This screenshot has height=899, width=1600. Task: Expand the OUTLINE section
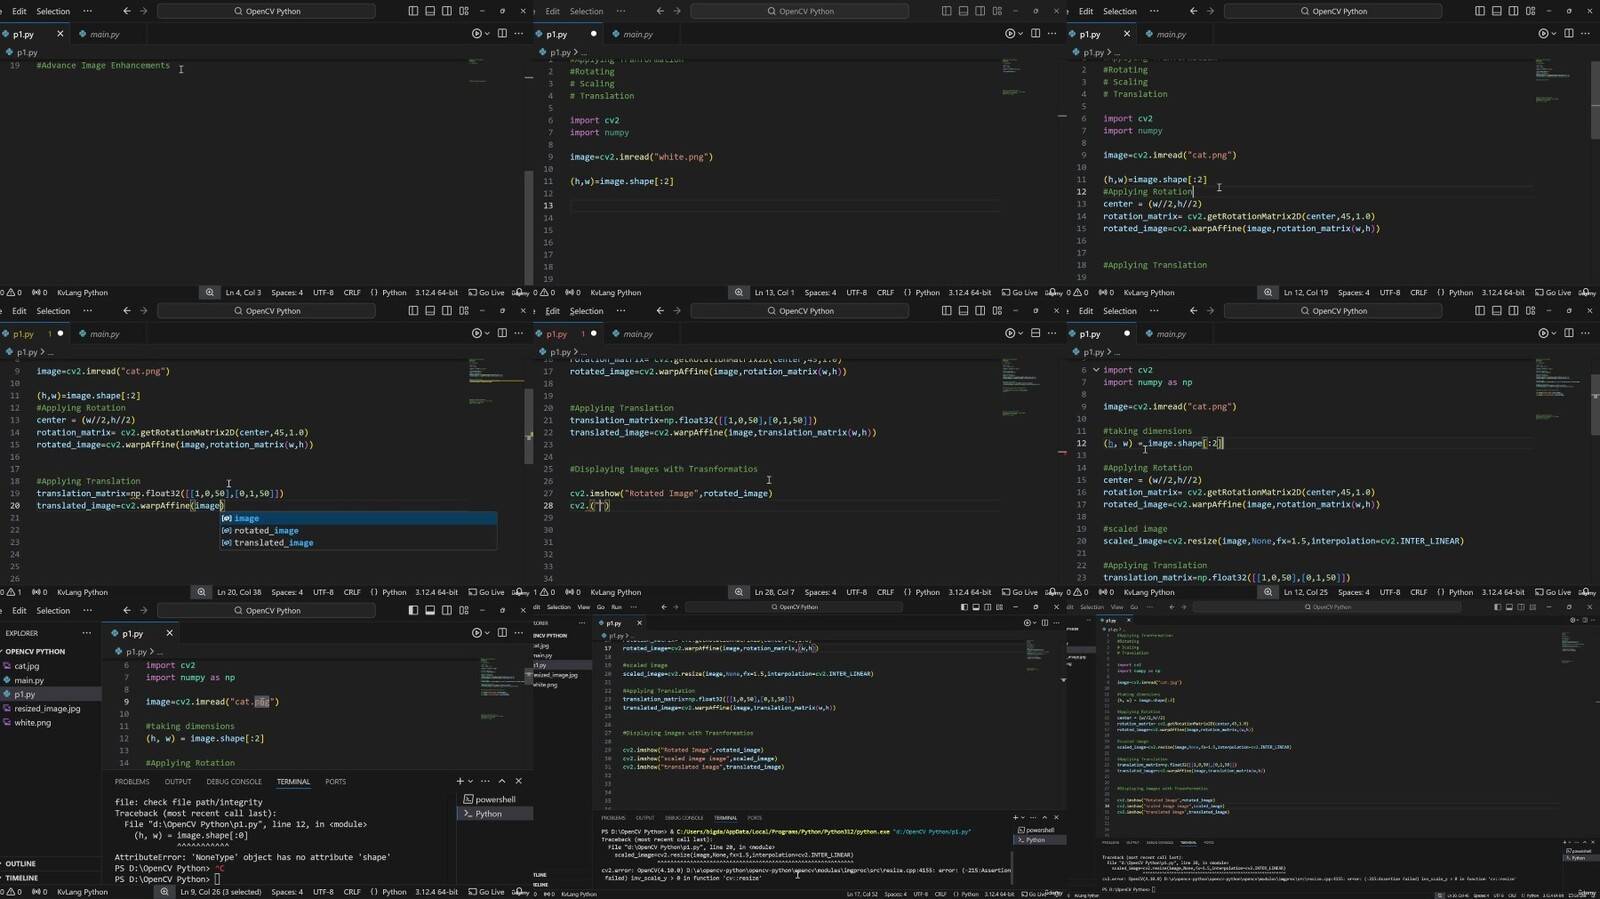tap(20, 864)
